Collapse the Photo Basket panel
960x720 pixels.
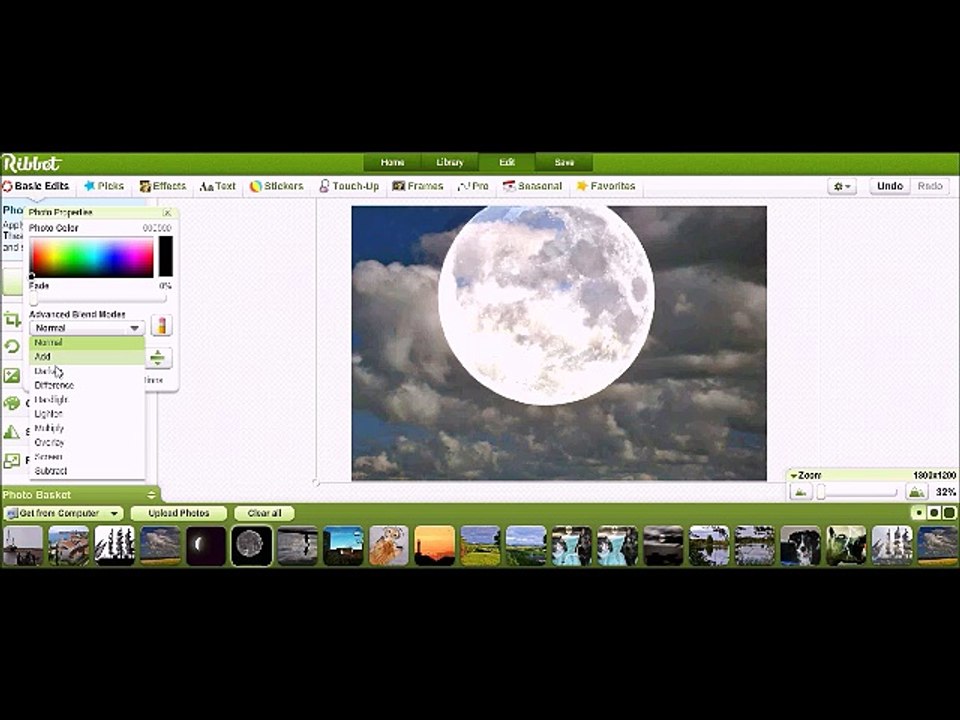pos(151,495)
